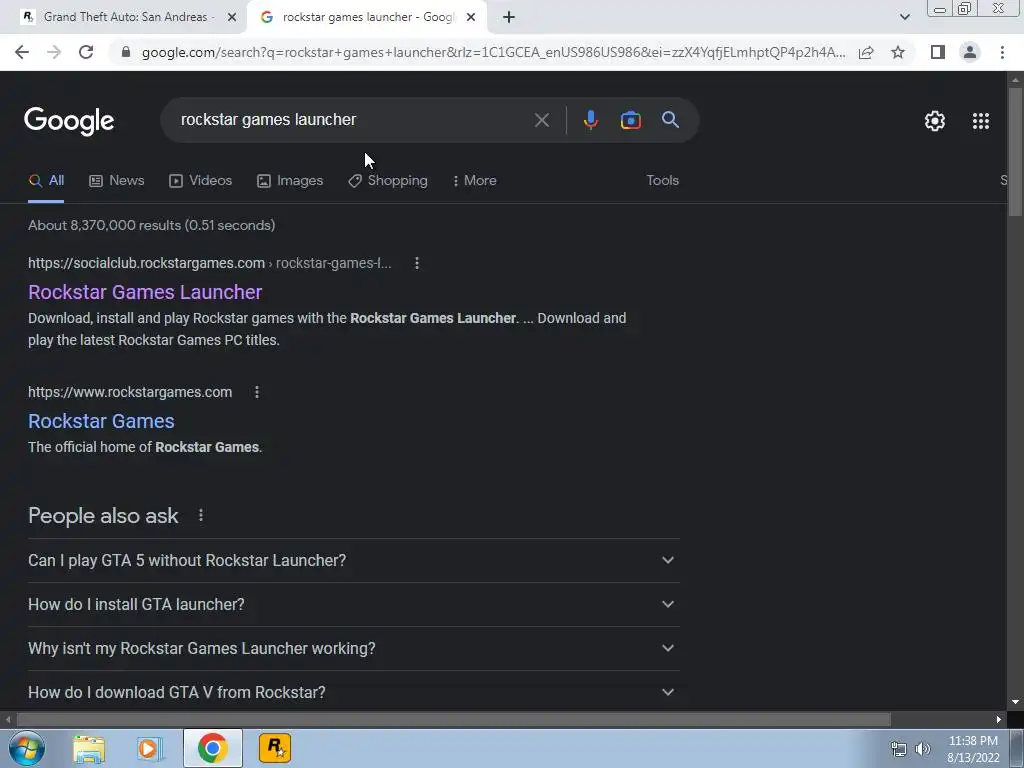Launch Windows Media Player from taskbar
This screenshot has height=768, width=1024.
[150, 749]
